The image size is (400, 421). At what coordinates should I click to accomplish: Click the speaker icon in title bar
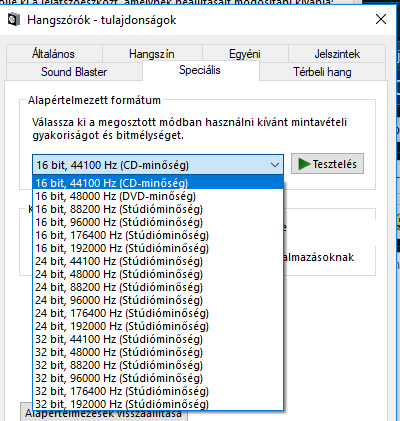[13, 20]
